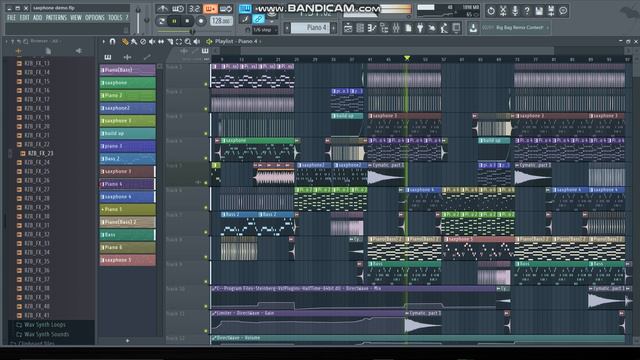Open the OPTIONS menu
This screenshot has height=360, width=640.
click(x=95, y=18)
